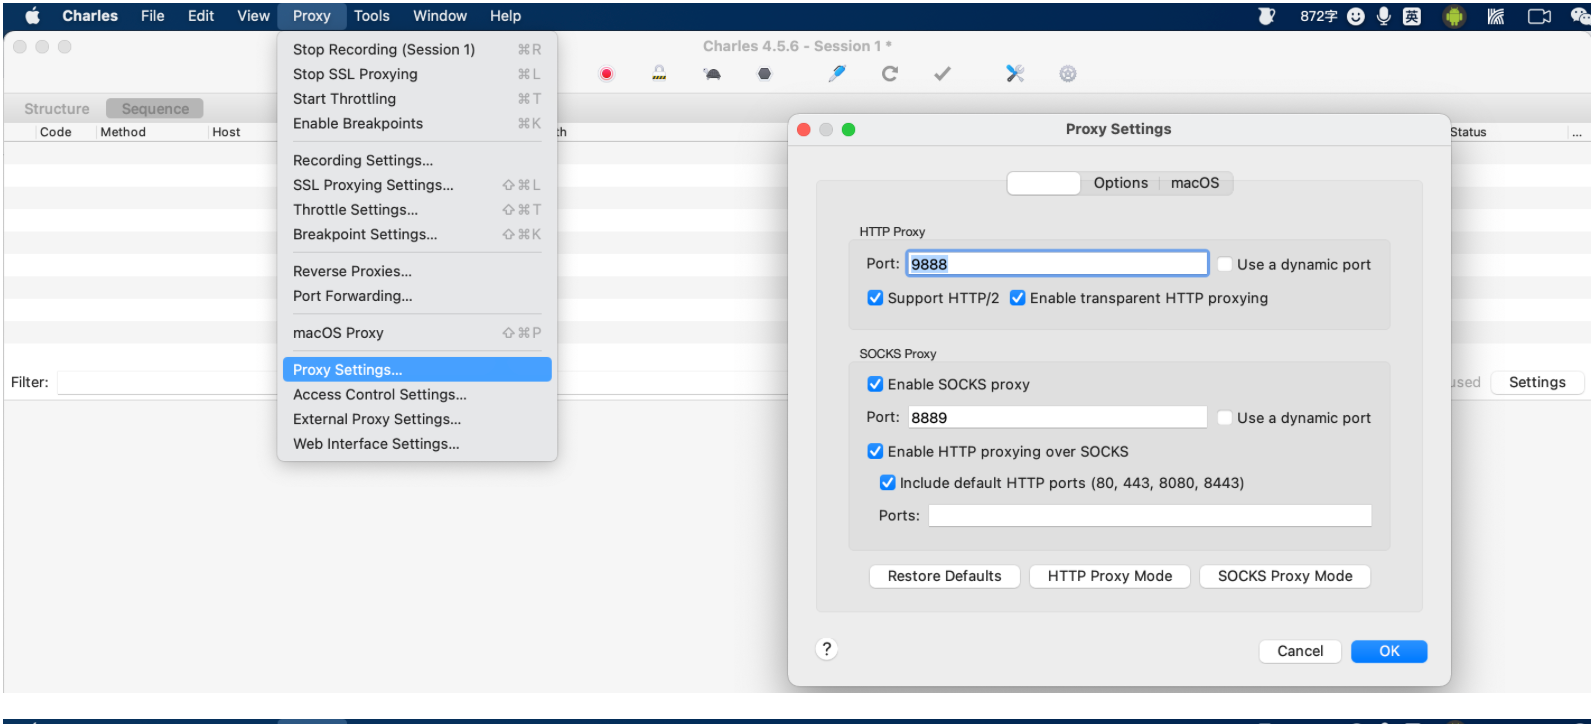Click the Validate checkmark icon
The image size is (1594, 724).
click(942, 73)
